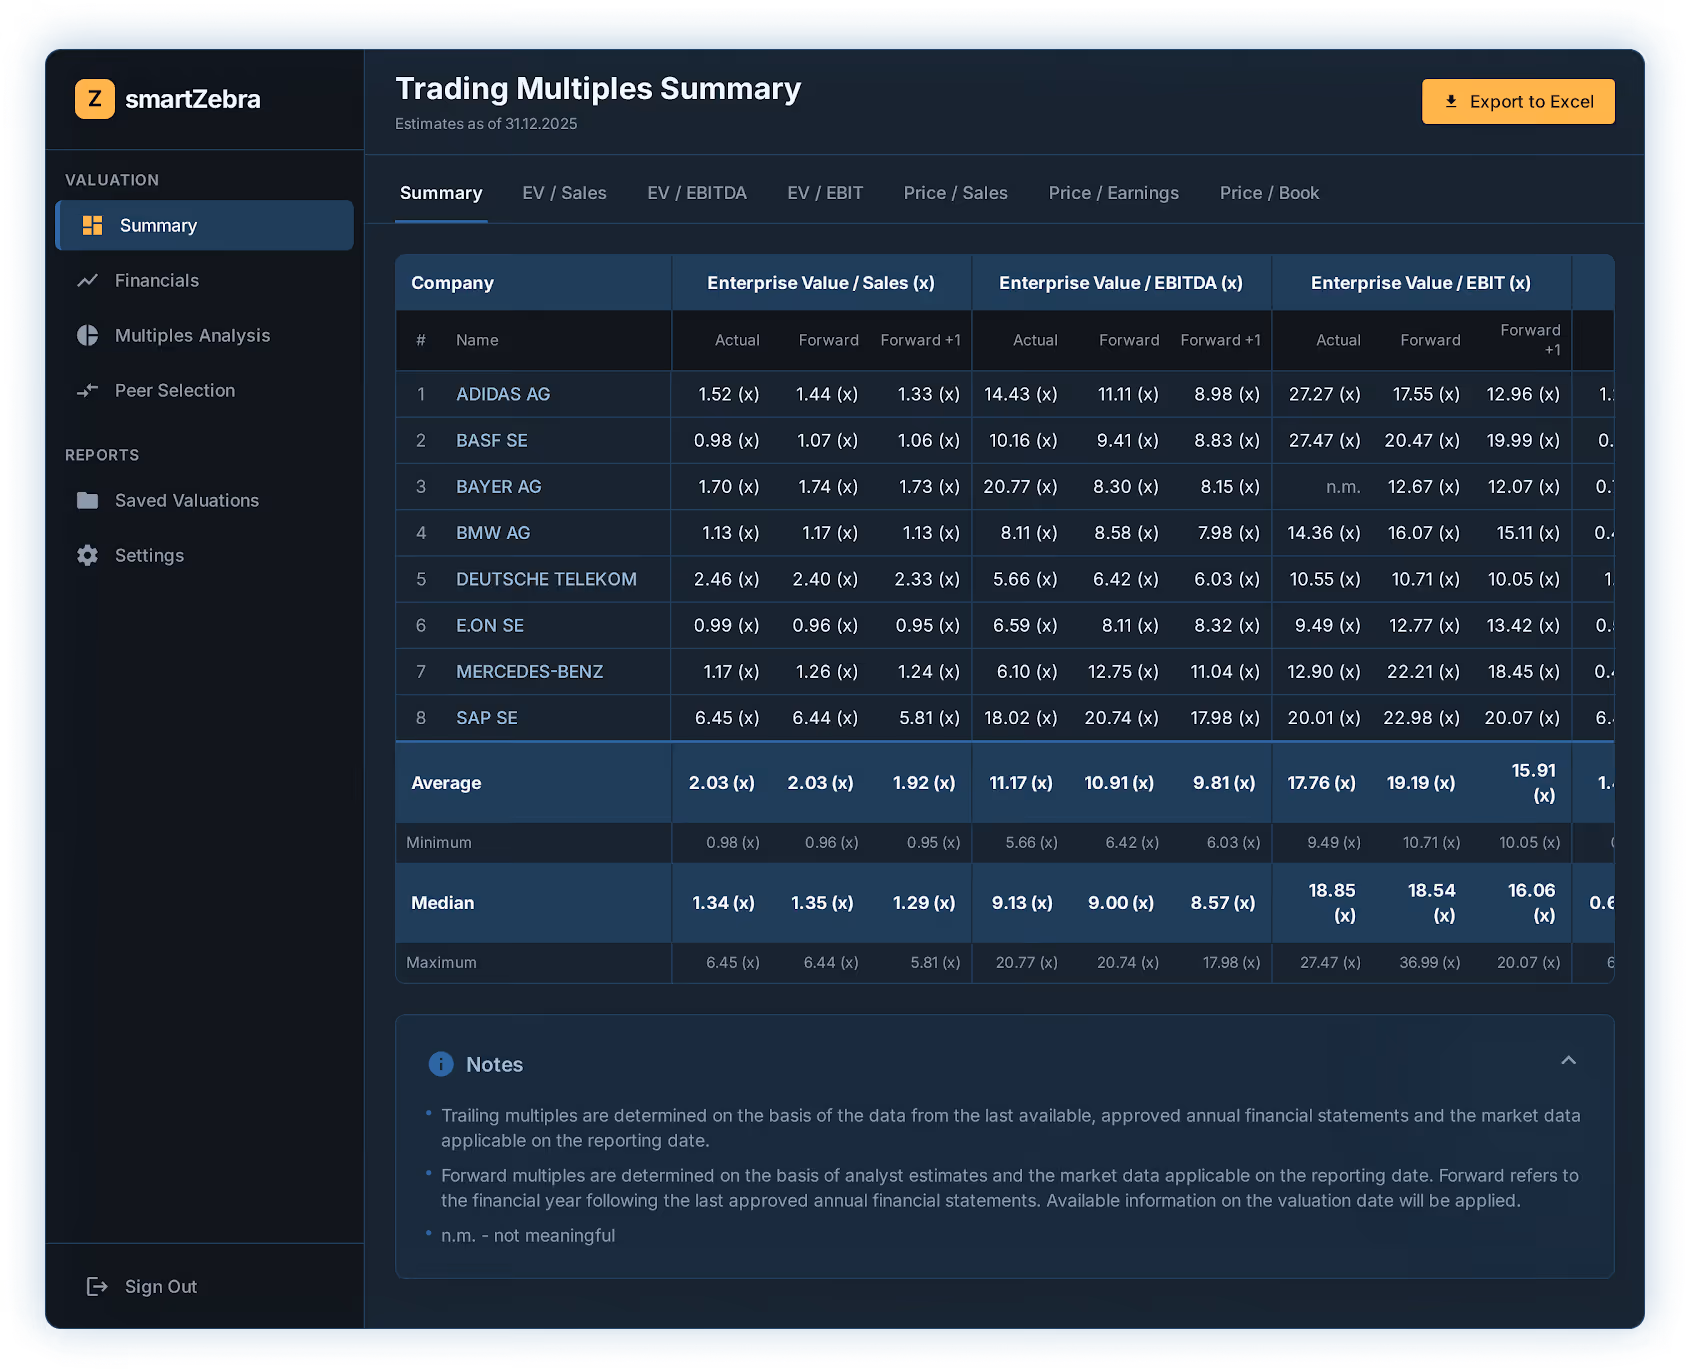1690x1370 pixels.
Task: Click the Peer Selection arrows icon
Action: click(88, 391)
